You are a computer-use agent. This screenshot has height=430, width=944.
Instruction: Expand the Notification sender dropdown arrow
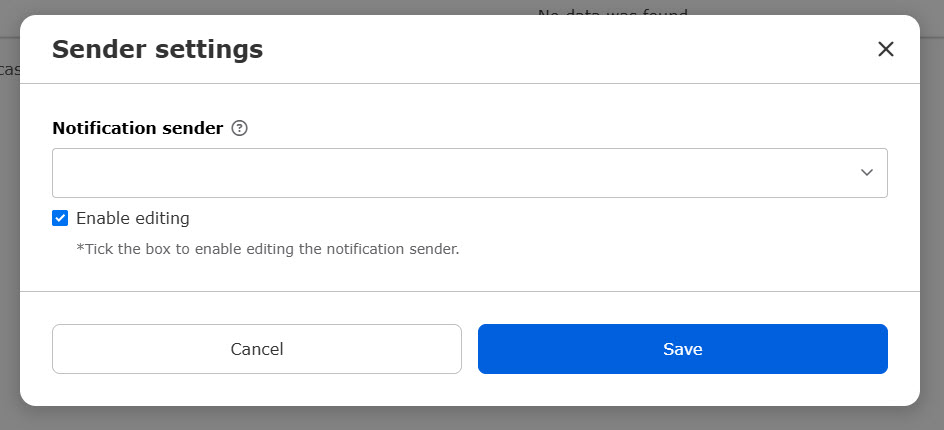click(867, 173)
